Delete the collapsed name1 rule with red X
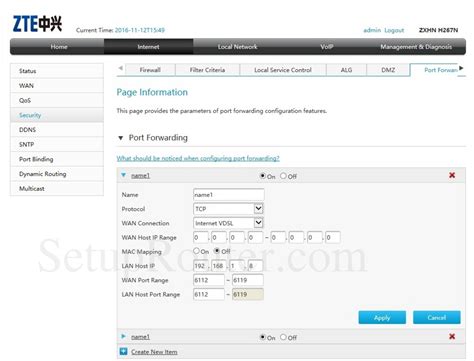474x361 pixels. tap(452, 336)
